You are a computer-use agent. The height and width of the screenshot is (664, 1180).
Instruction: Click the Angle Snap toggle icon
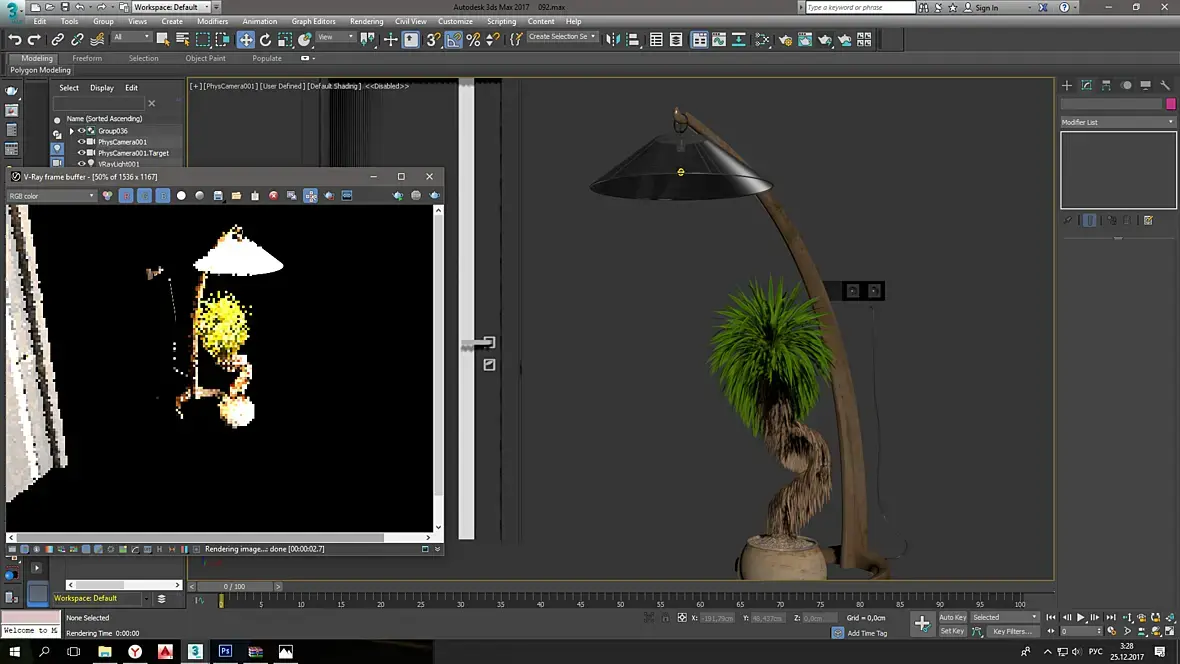point(453,40)
